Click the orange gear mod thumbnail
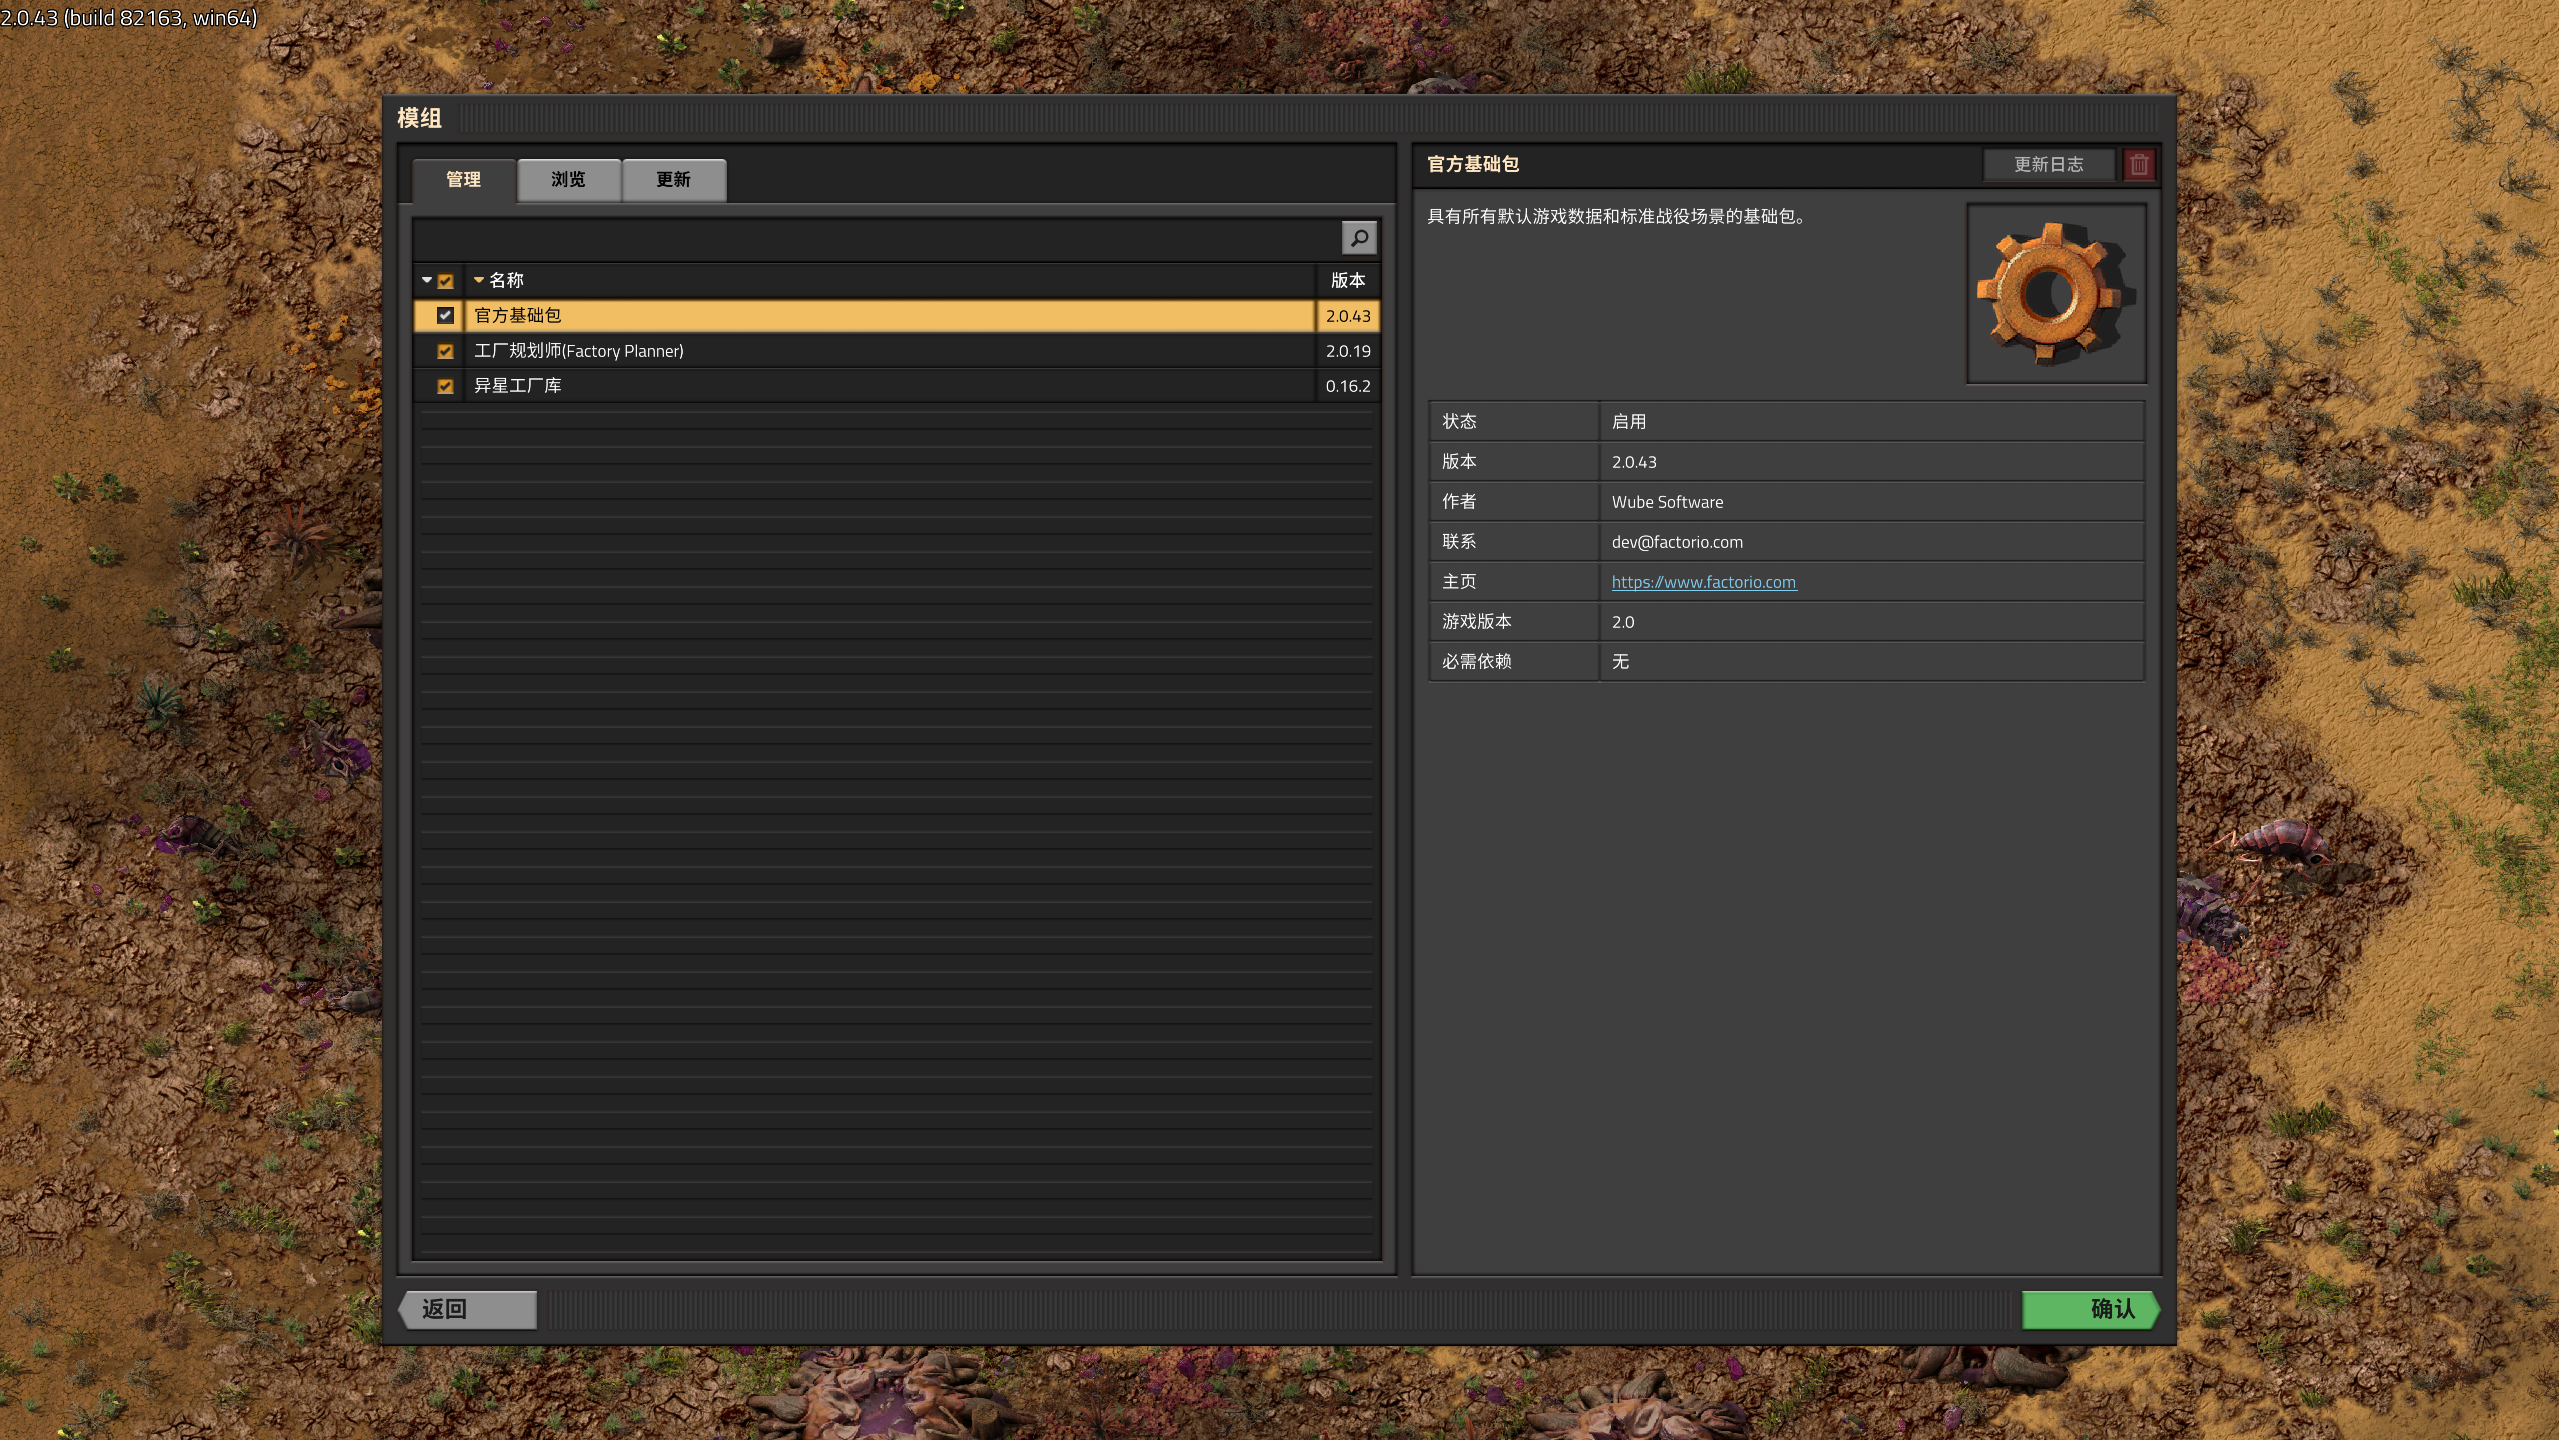Screen dimensions: 2559x1440 (2055, 293)
